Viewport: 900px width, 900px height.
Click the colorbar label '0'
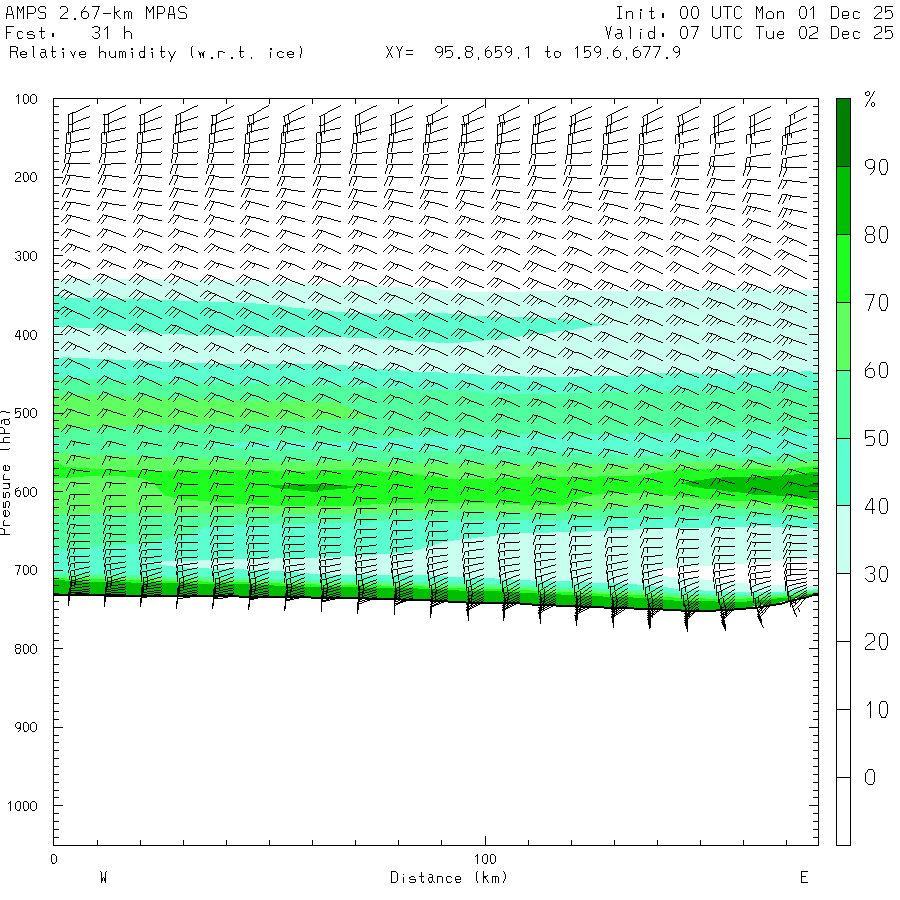870,778
